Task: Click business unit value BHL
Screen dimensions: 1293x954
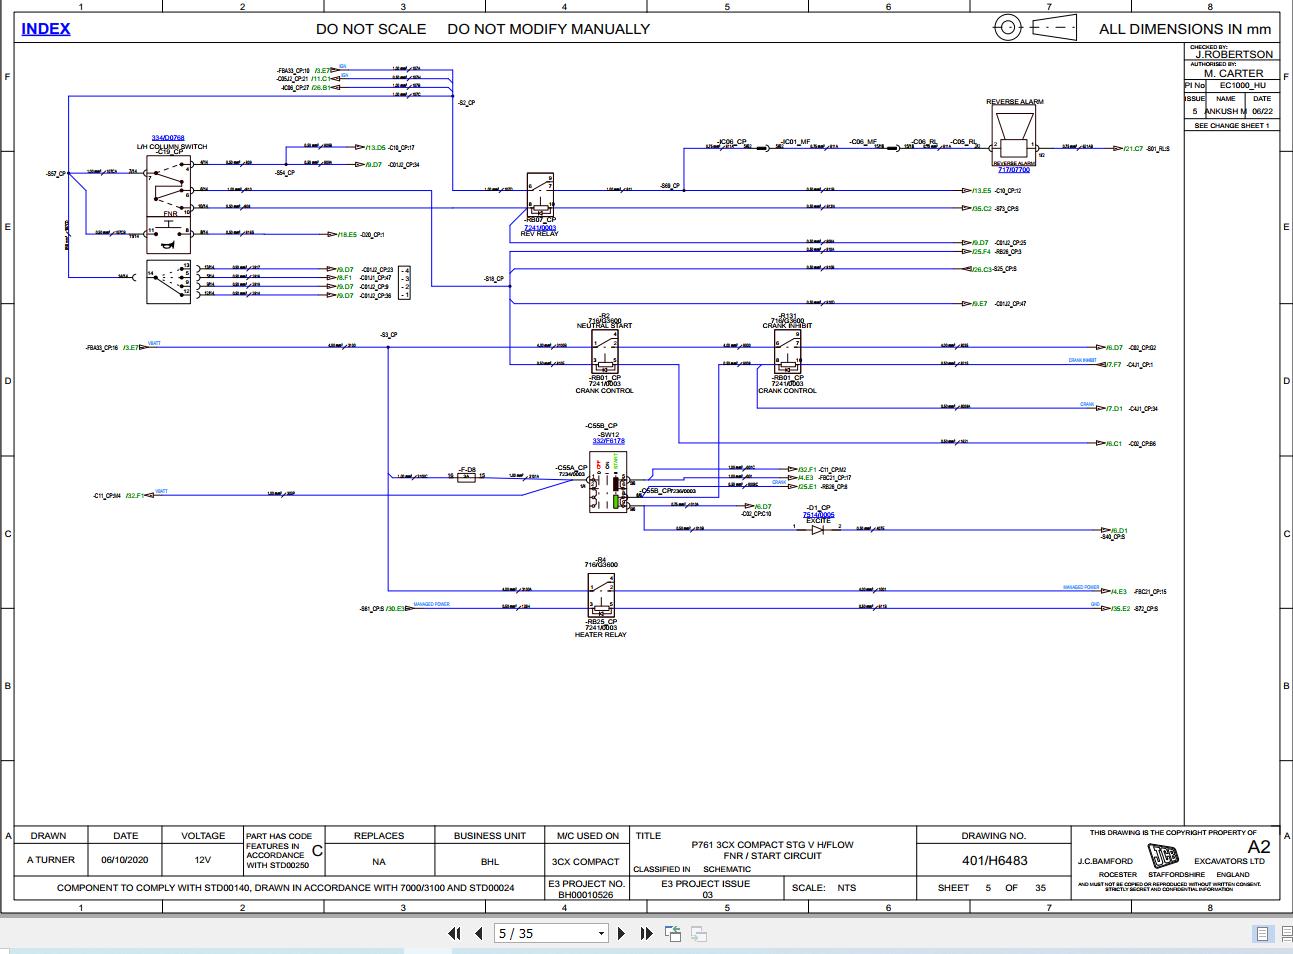Action: point(490,862)
